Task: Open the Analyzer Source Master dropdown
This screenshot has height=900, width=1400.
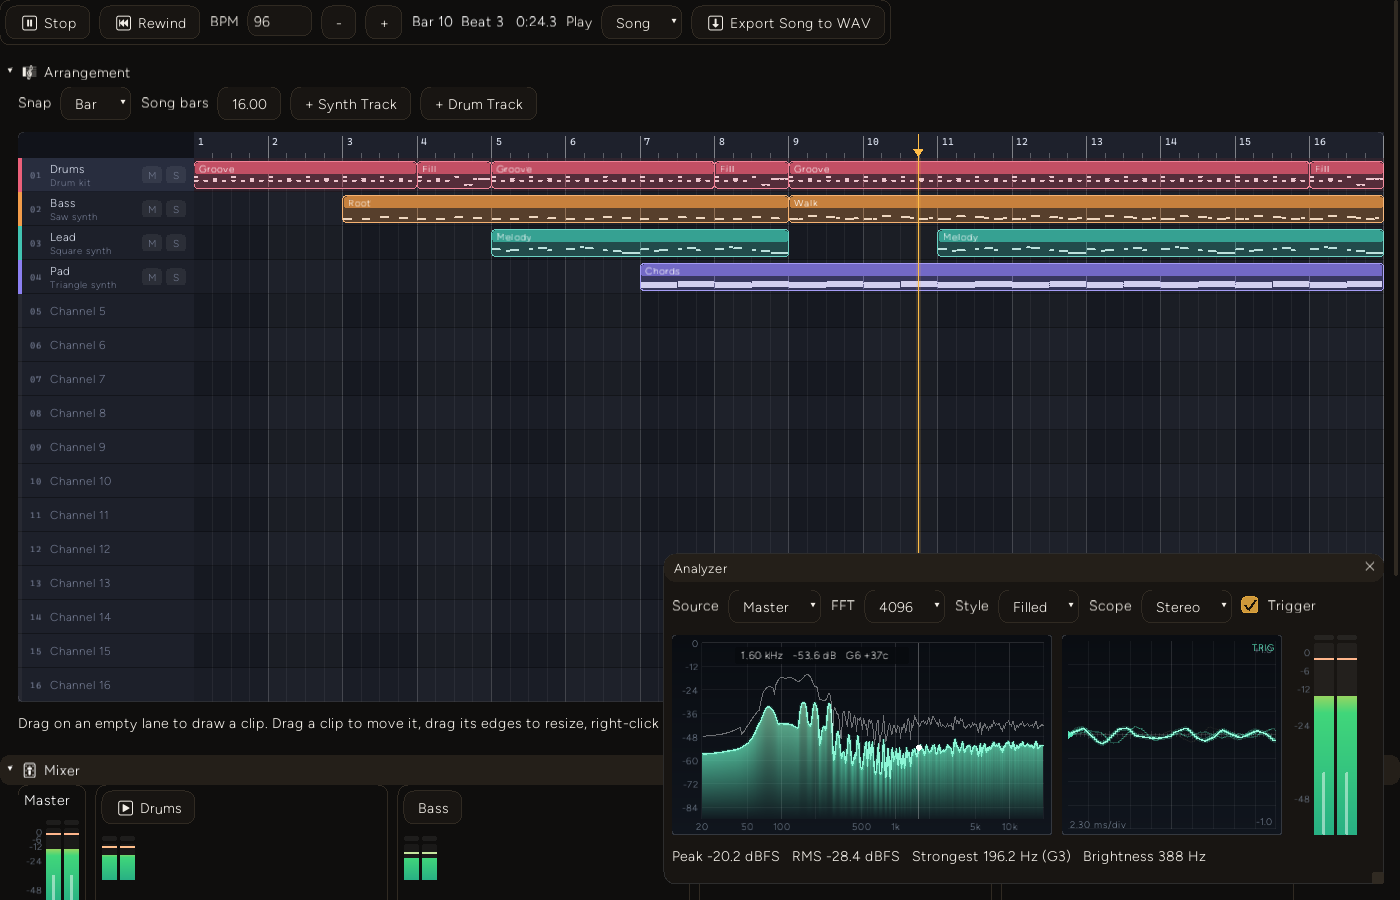Action: [774, 606]
